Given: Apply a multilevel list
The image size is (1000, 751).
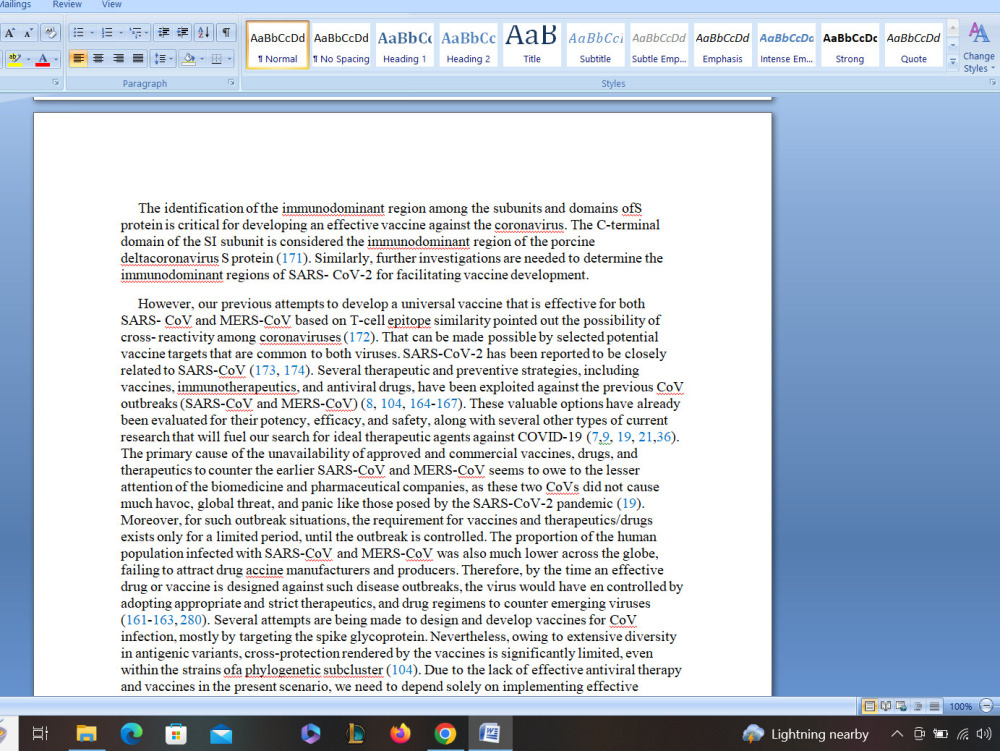Looking at the screenshot, I should tap(135, 33).
